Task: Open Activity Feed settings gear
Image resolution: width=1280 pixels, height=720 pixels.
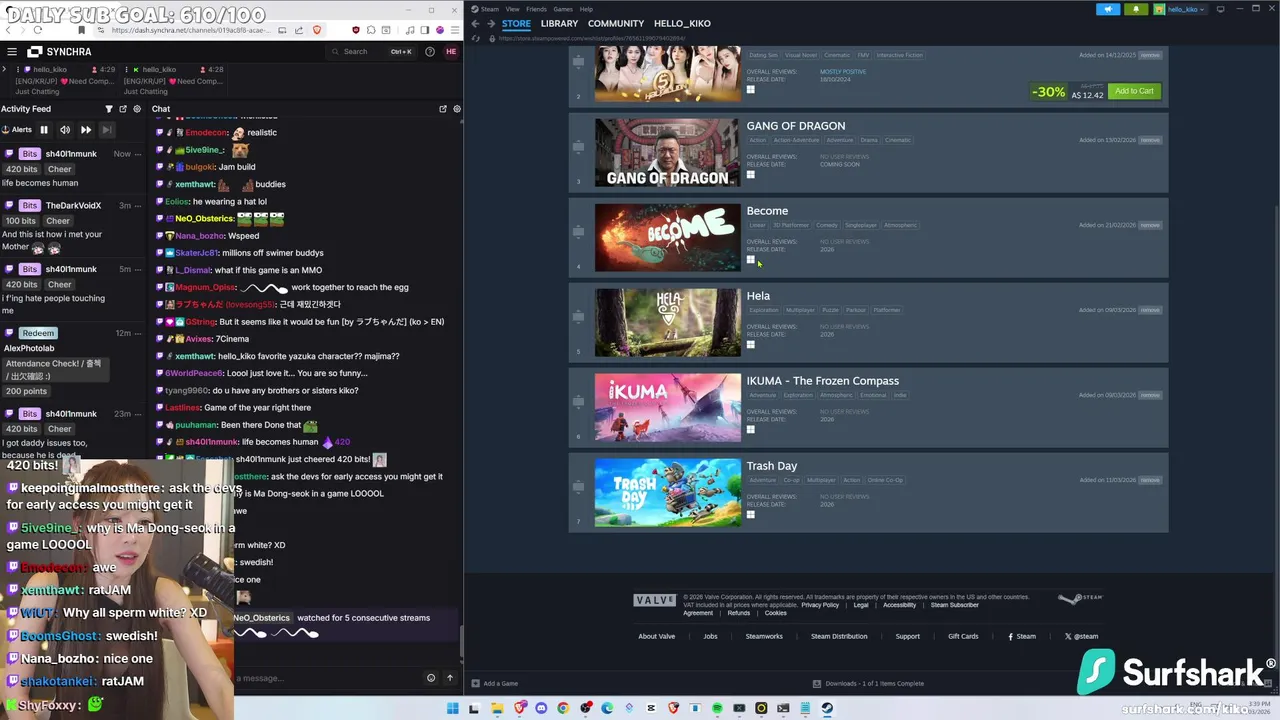Action: point(137,109)
